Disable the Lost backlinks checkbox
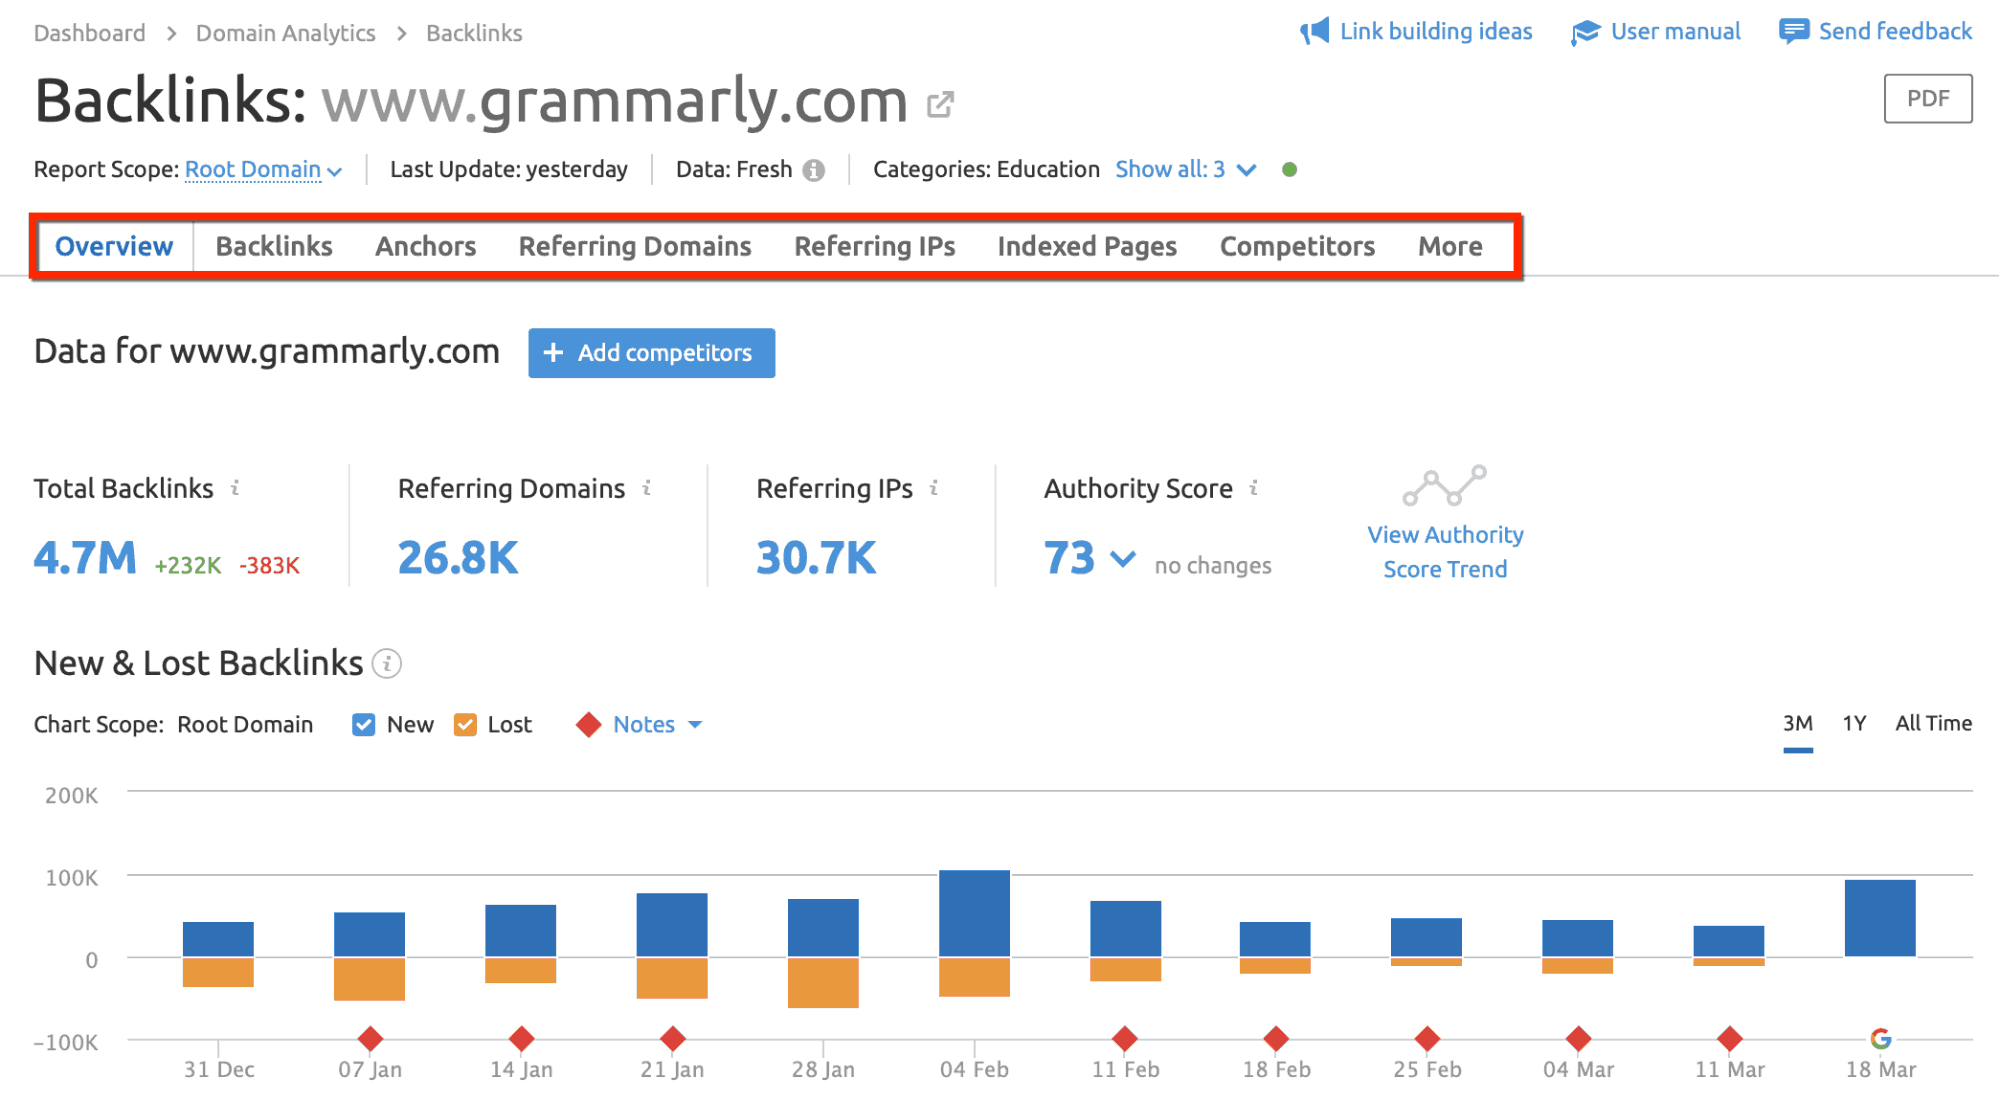Viewport: 1999px width, 1097px height. tap(466, 724)
